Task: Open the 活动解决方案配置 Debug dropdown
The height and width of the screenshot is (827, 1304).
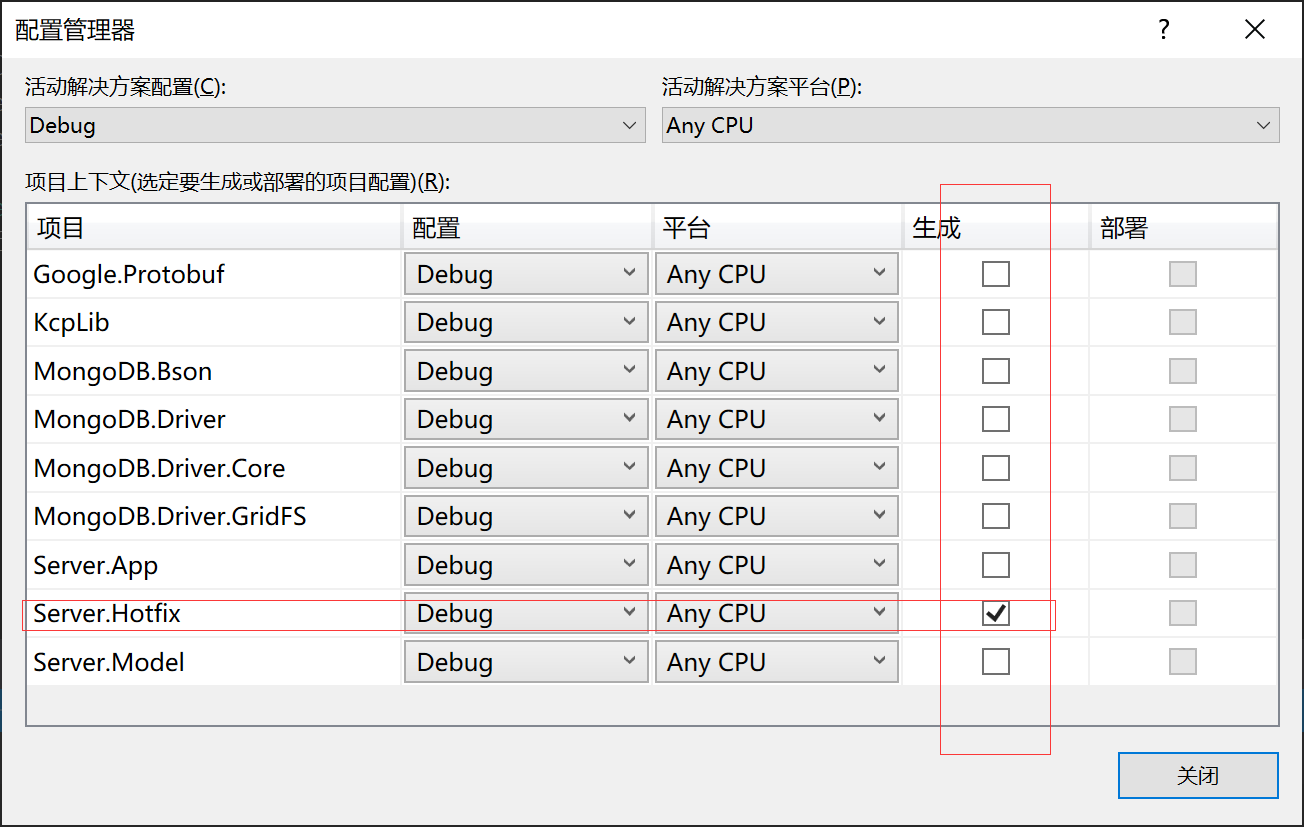Action: pos(335,126)
